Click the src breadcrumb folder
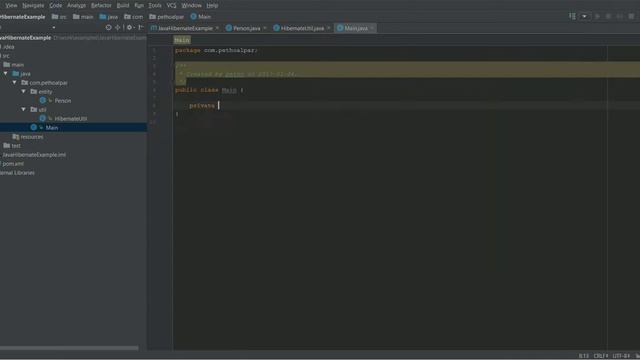This screenshot has width=640, height=360. 59,17
